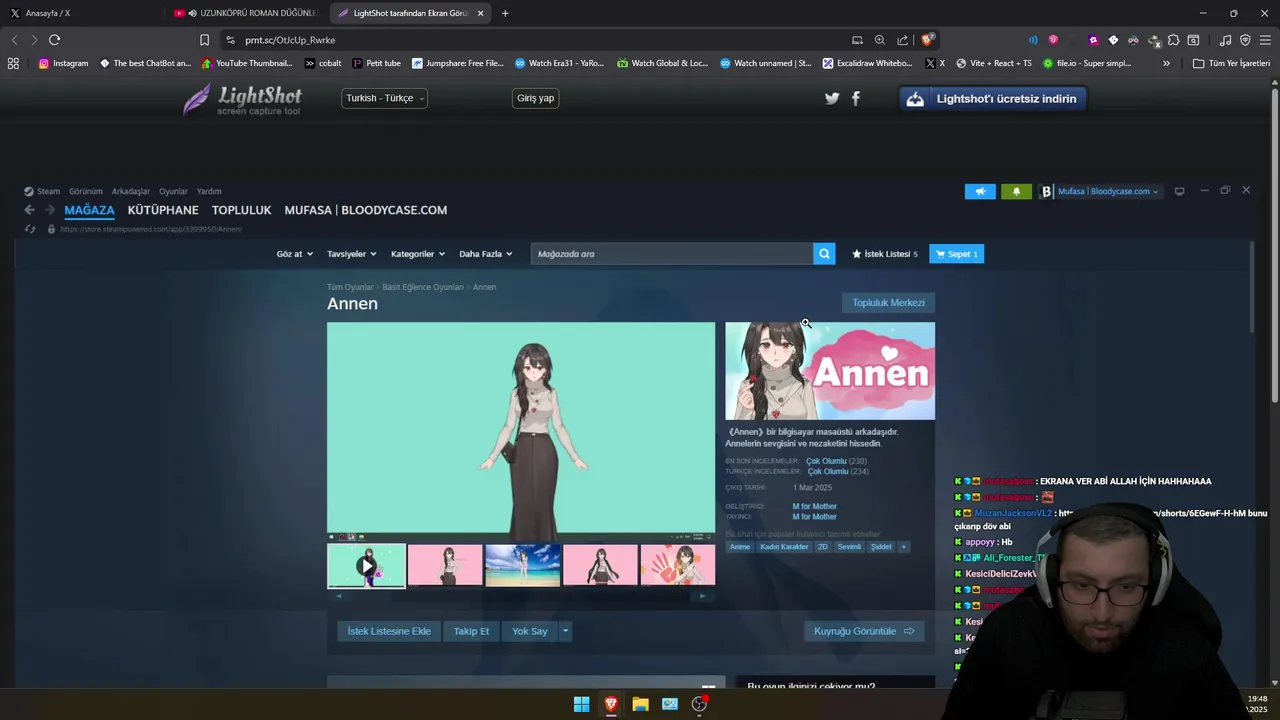
Task: Select the red handprint screenshot thumbnail
Action: click(x=678, y=565)
